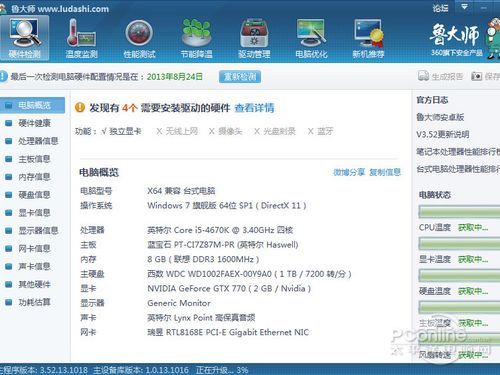500x375 pixels.
Task: Click the 重新检测 re-detect button
Action: pyautogui.click(x=240, y=77)
